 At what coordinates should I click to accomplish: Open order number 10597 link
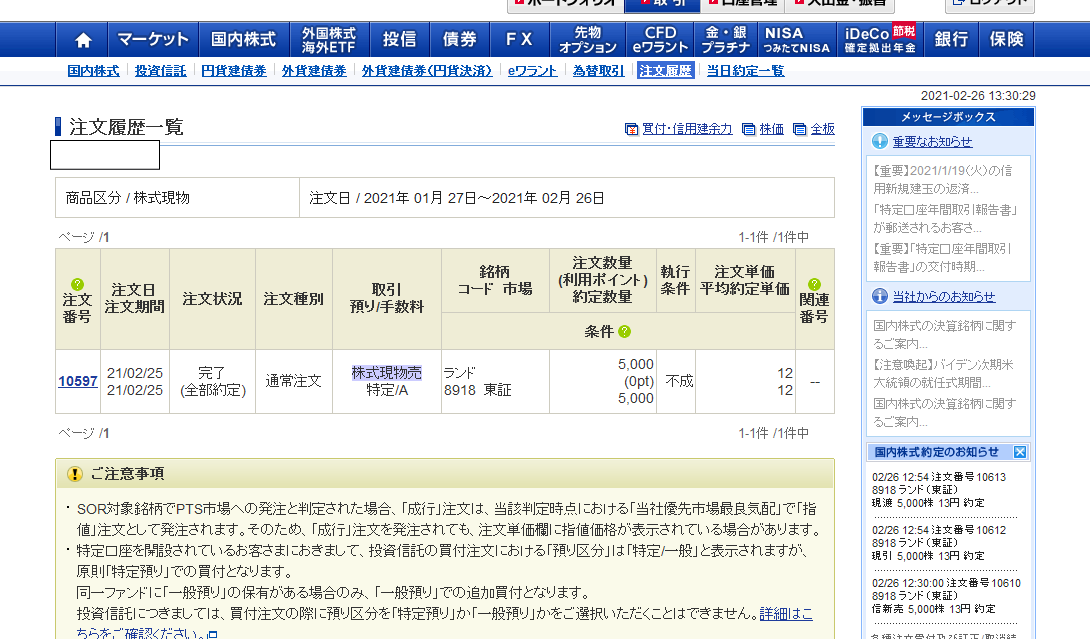77,379
